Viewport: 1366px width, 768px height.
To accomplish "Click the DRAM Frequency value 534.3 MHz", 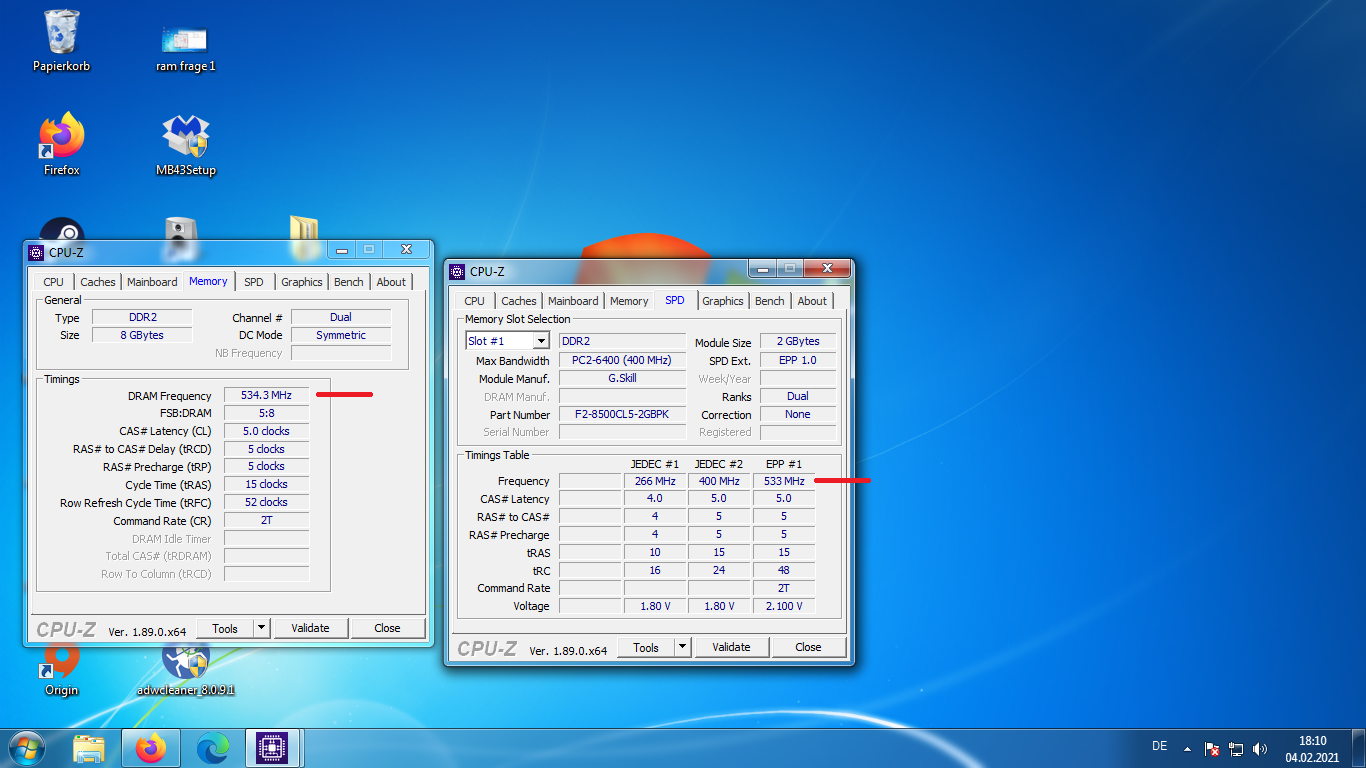I will click(x=266, y=396).
